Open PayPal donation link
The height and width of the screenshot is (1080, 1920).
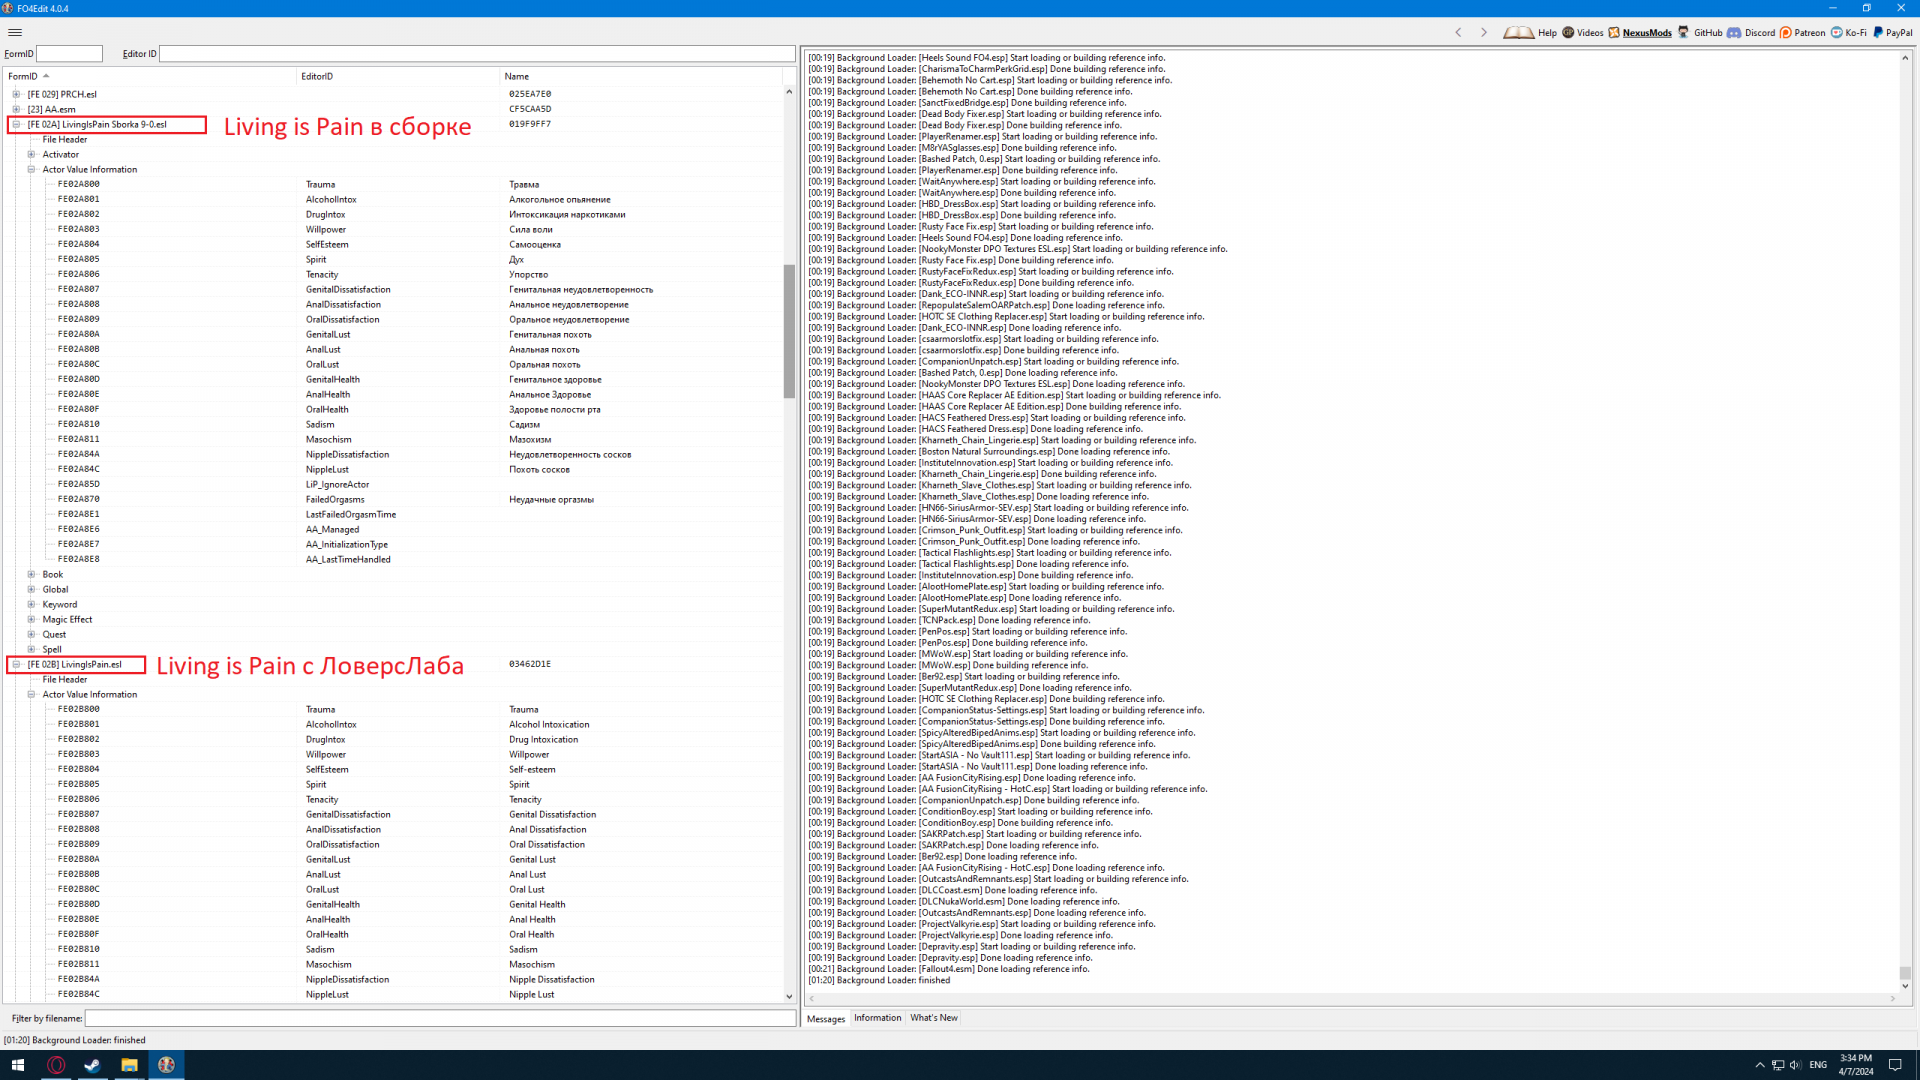pyautogui.click(x=1892, y=32)
